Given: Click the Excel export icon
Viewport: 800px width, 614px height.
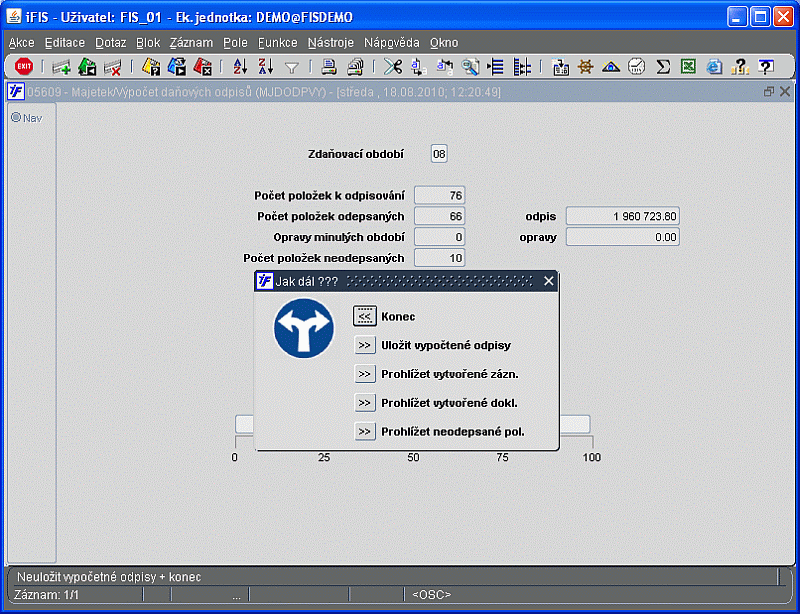Looking at the screenshot, I should tap(688, 66).
